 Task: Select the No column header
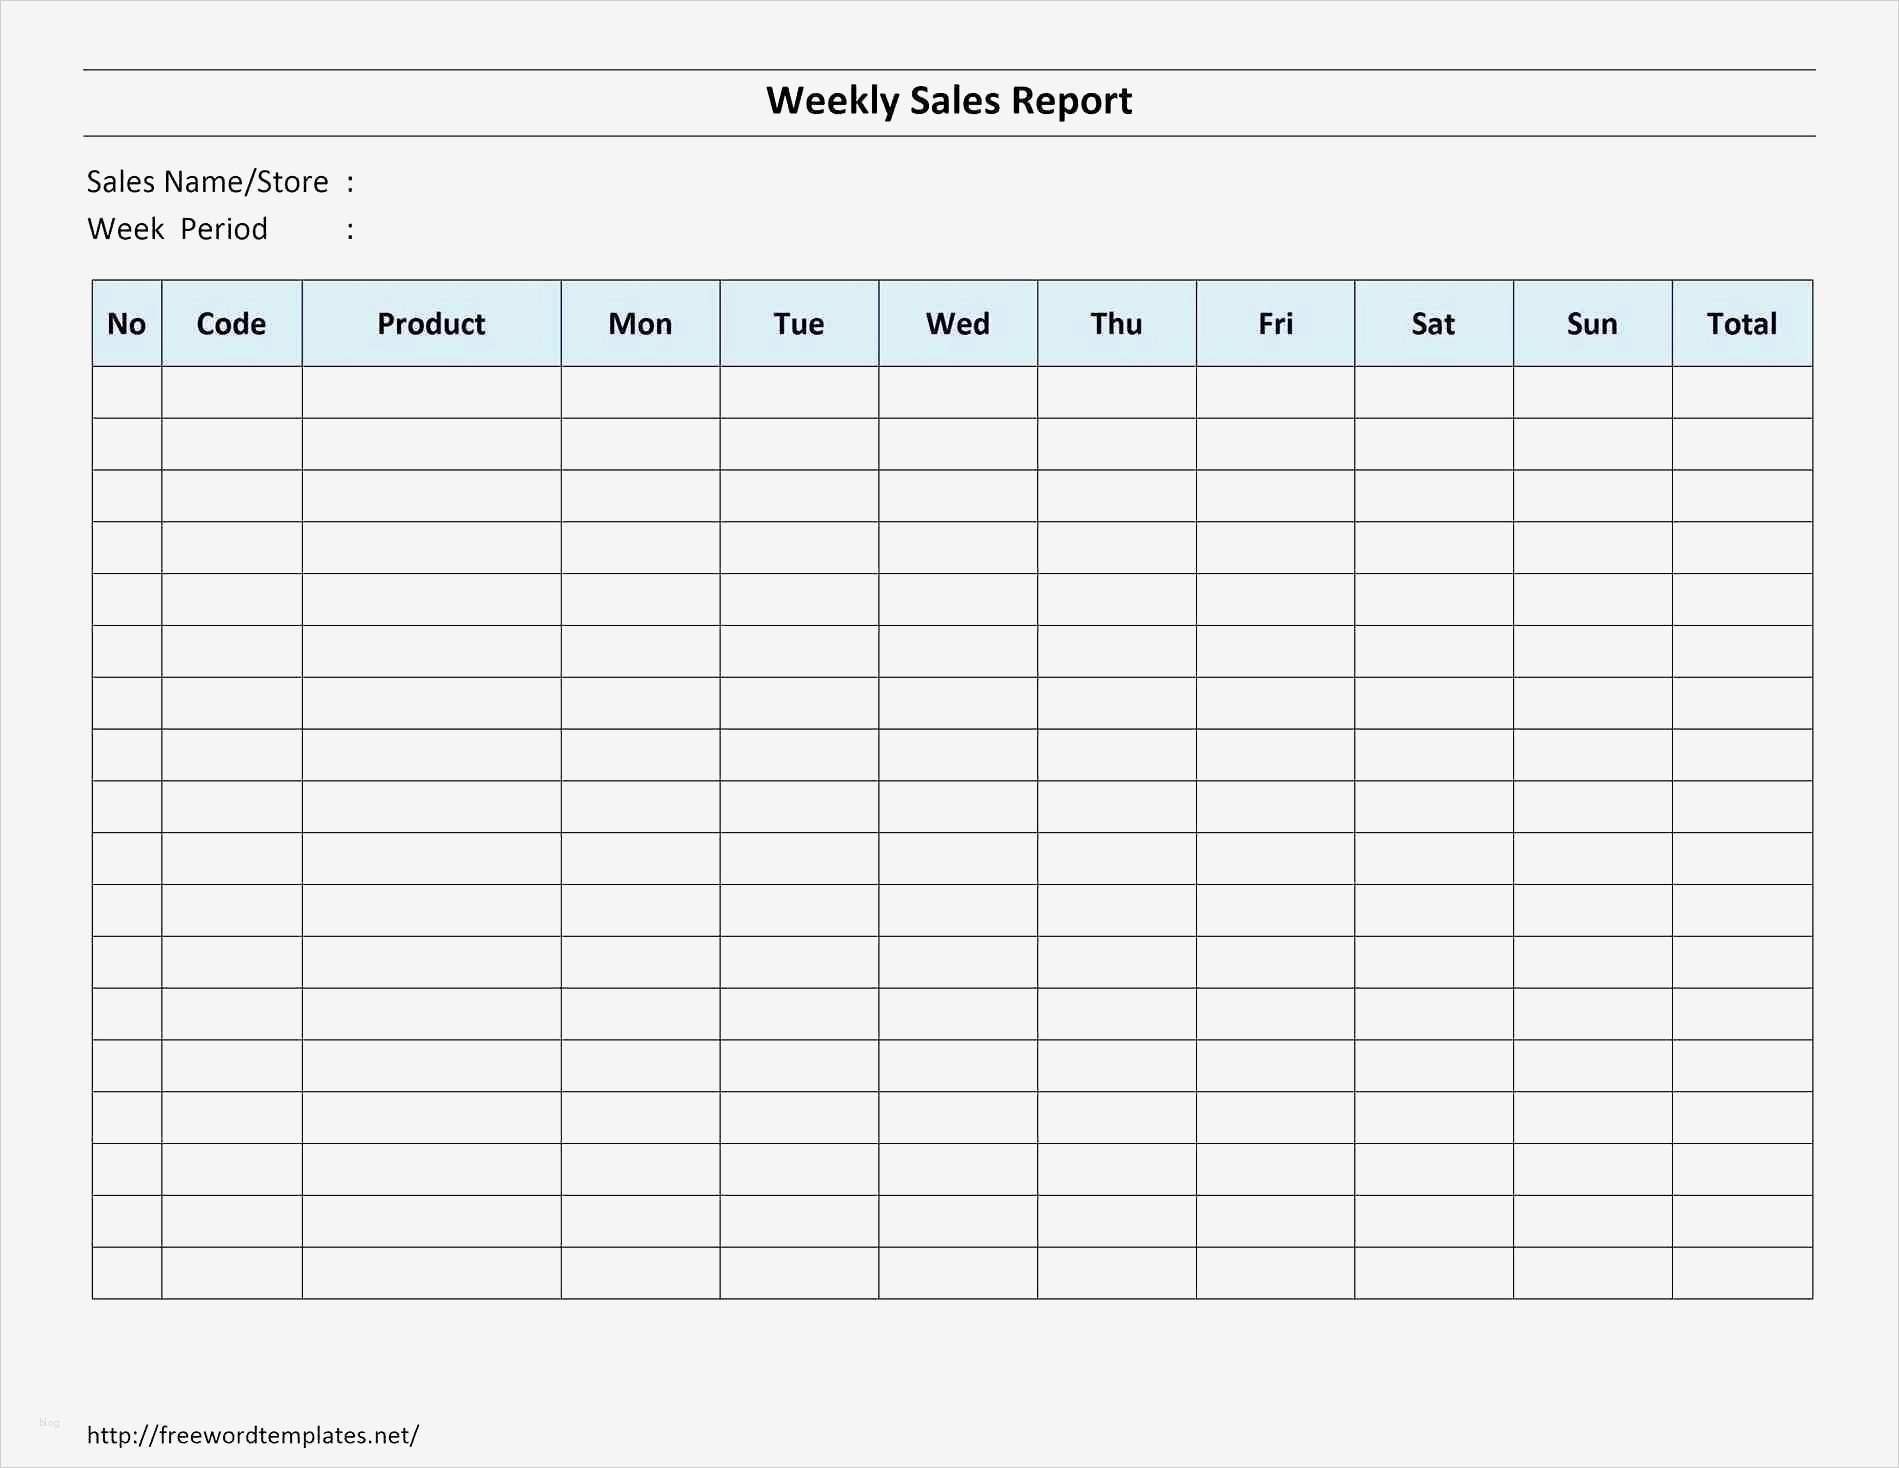[127, 324]
